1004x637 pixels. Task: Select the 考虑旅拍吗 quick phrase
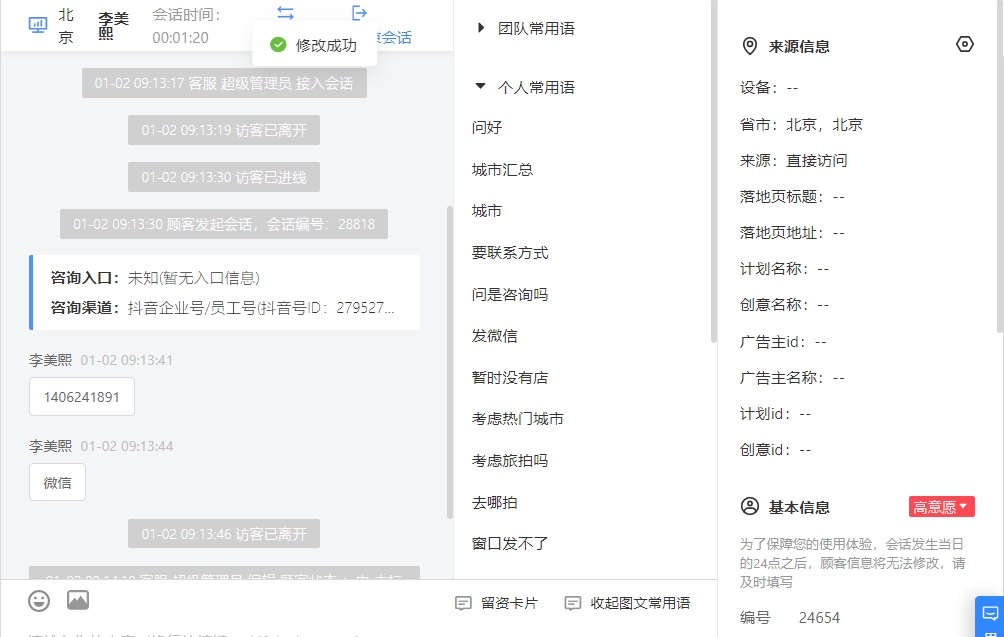click(510, 460)
